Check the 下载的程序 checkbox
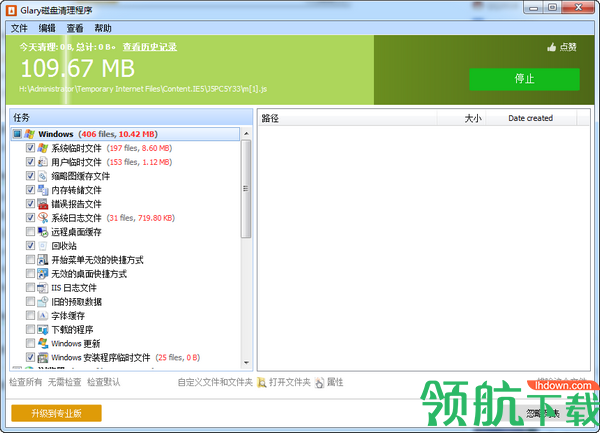This screenshot has width=600, height=433. click(30, 329)
